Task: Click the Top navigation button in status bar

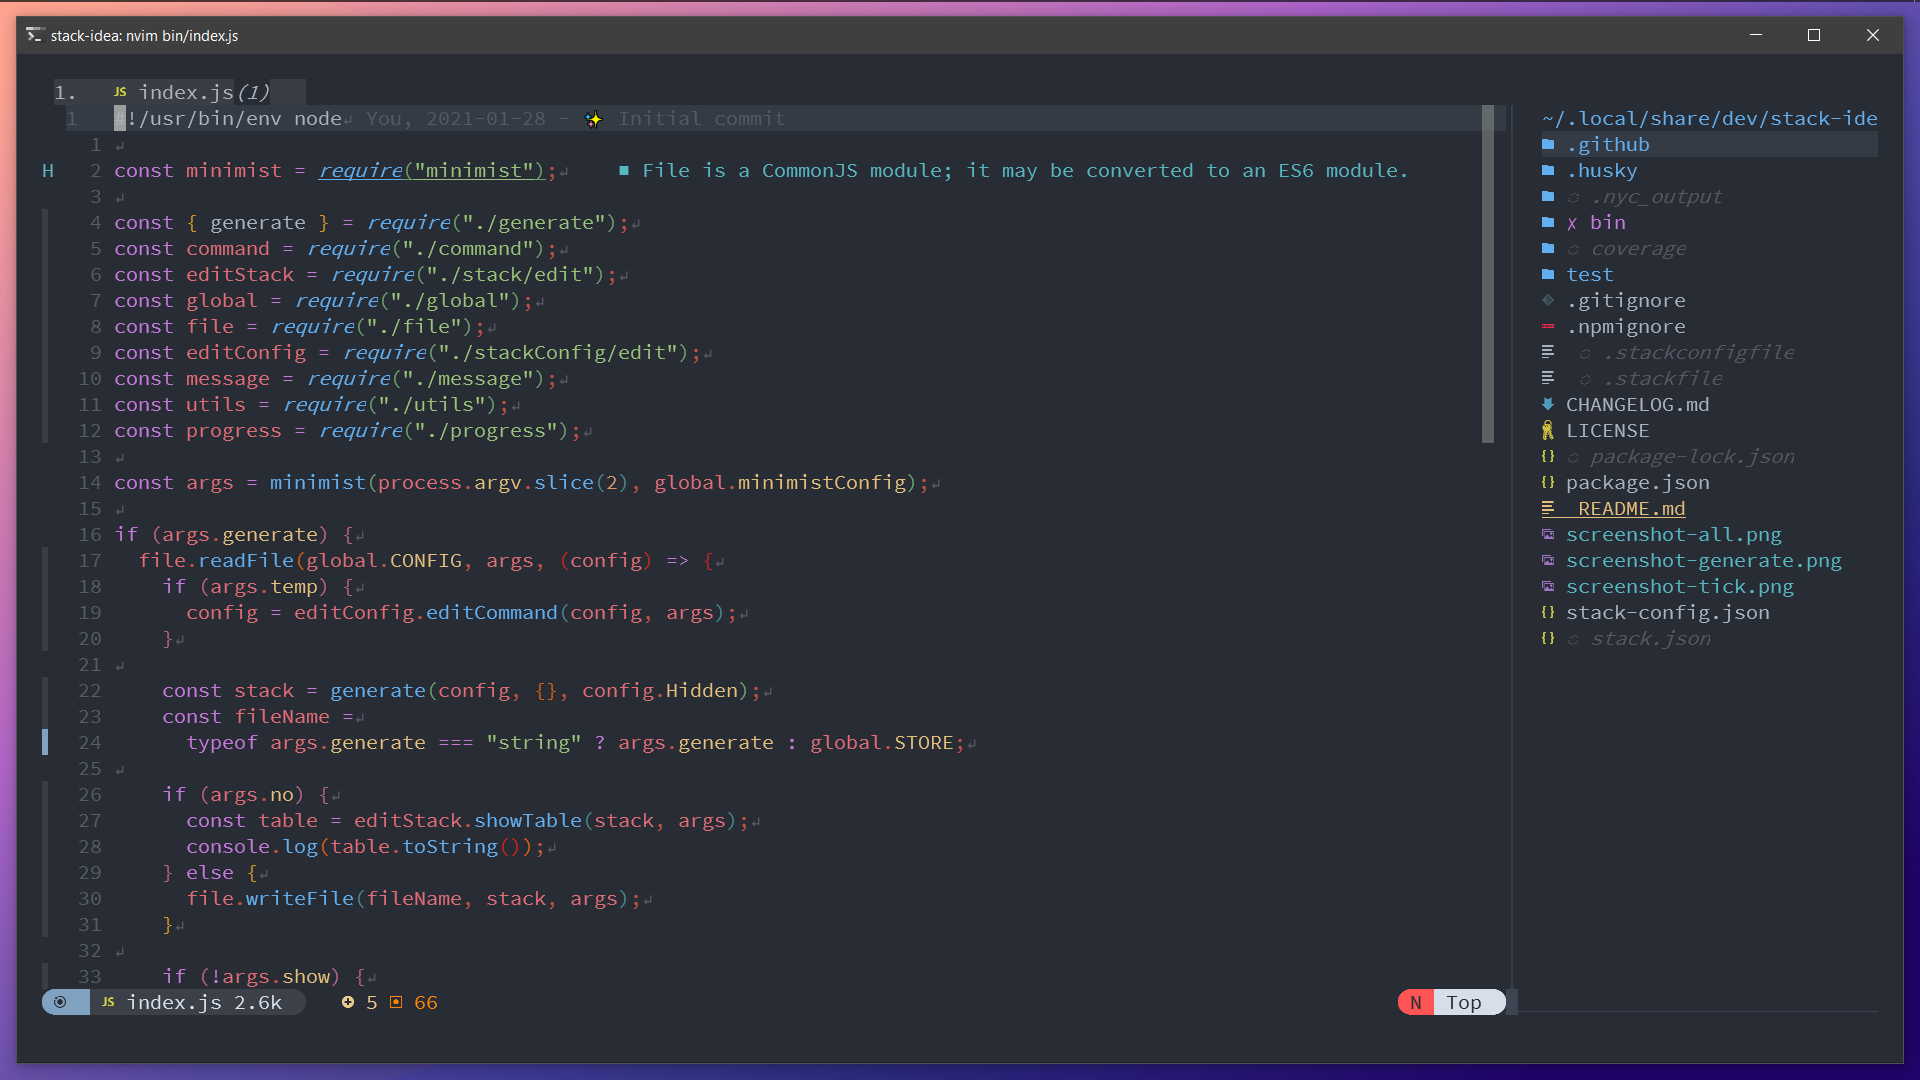Action: (x=1464, y=1002)
